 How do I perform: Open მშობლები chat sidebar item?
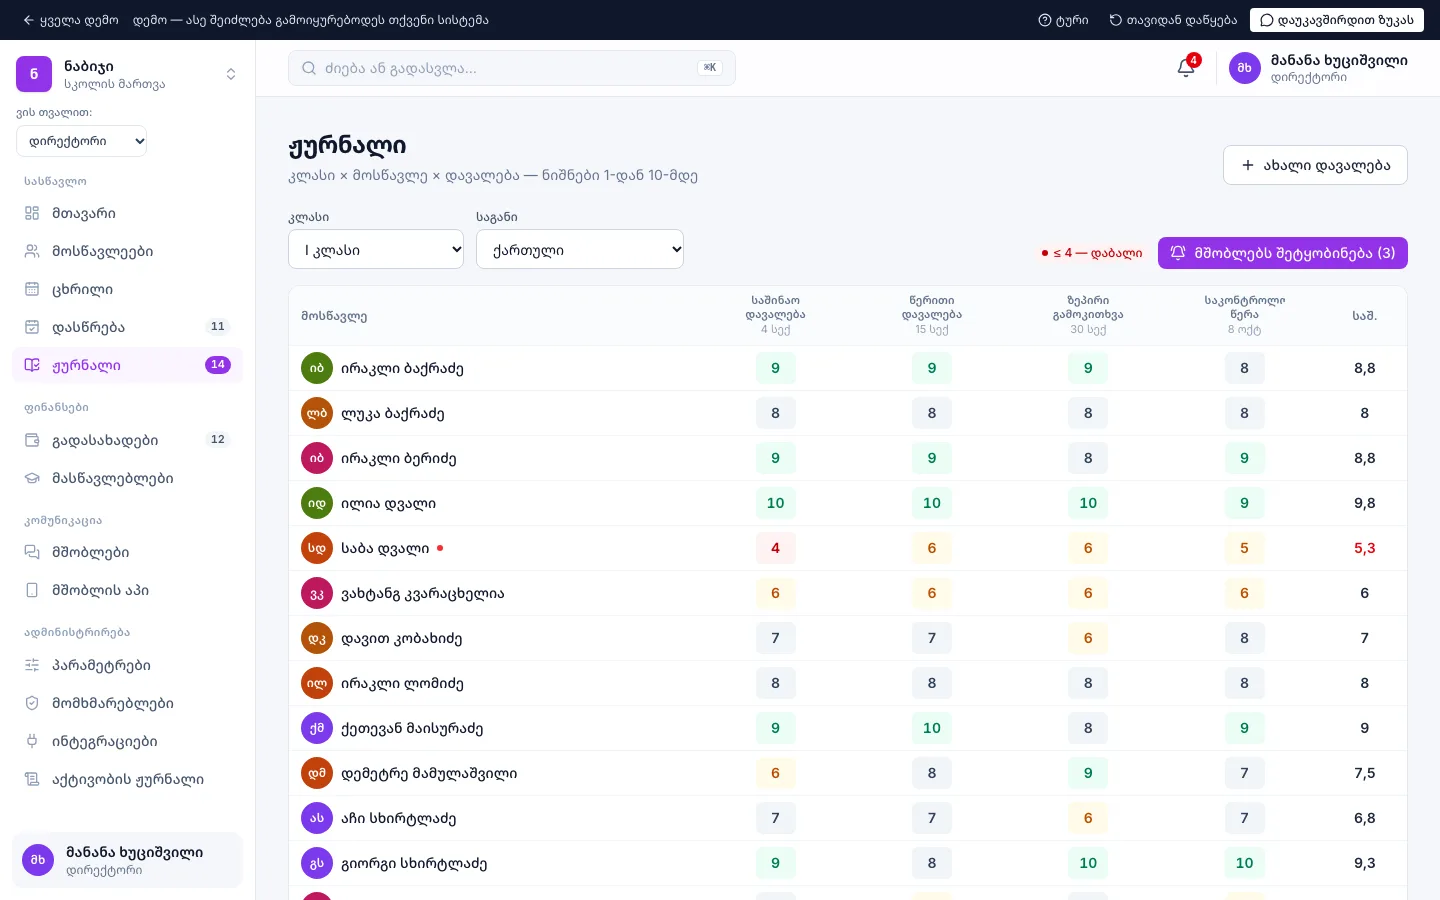click(x=127, y=552)
